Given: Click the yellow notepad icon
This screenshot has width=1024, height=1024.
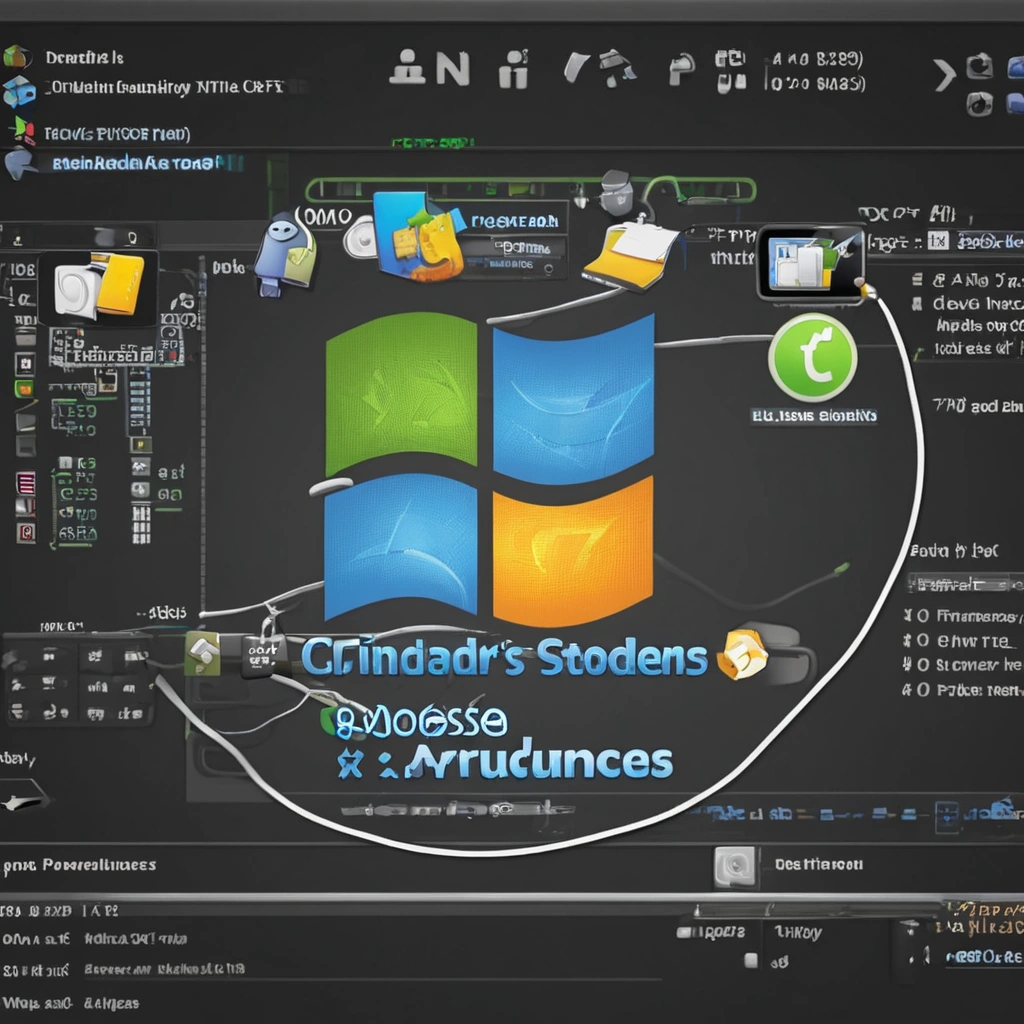Looking at the screenshot, I should tap(631, 256).
